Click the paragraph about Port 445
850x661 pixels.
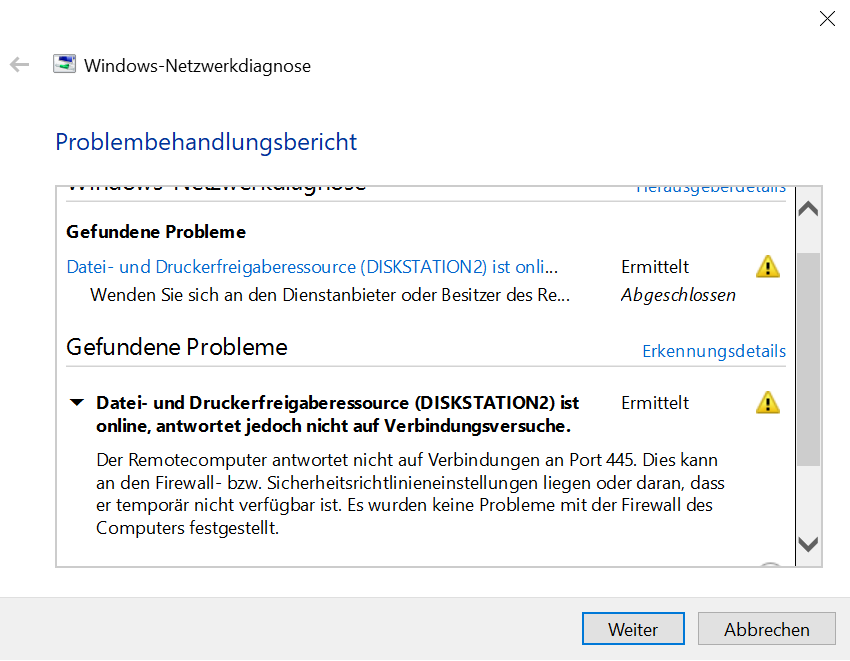coord(410,493)
